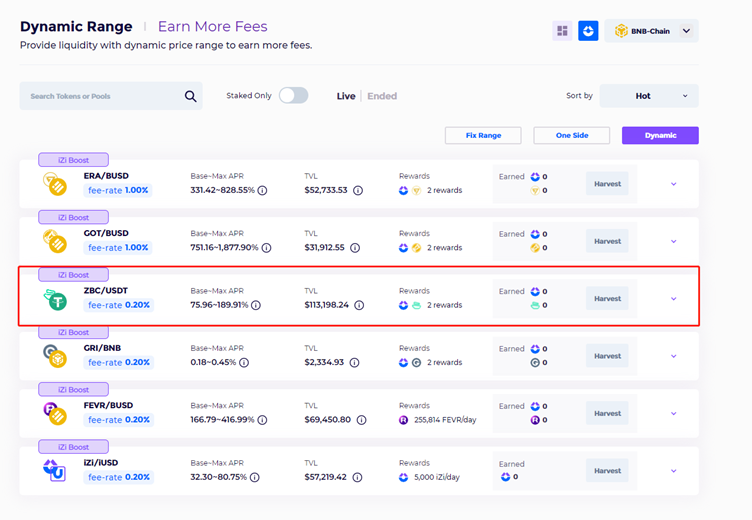Harvest rewards for iZi/iUSD pool
The width and height of the screenshot is (752, 520).
(x=607, y=471)
